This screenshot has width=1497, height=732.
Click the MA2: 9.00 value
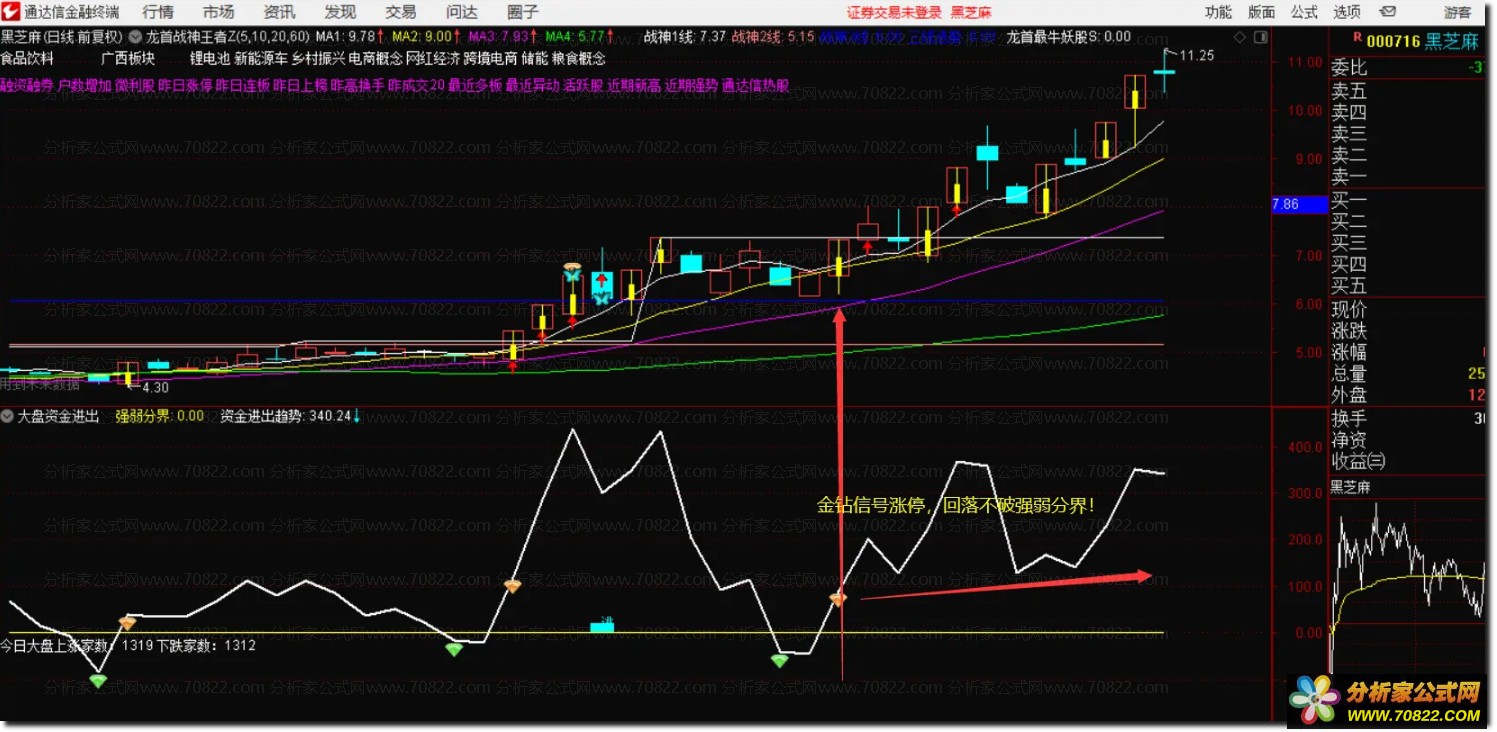[423, 37]
